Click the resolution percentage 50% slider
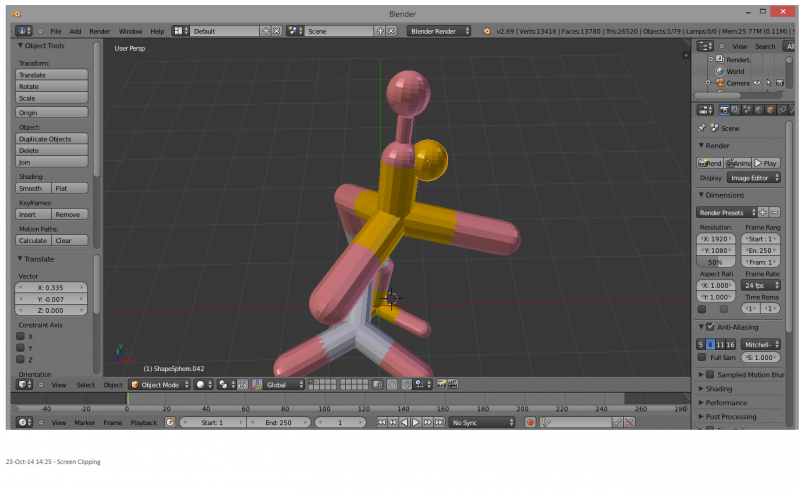This screenshot has width=800, height=492. 716,261
